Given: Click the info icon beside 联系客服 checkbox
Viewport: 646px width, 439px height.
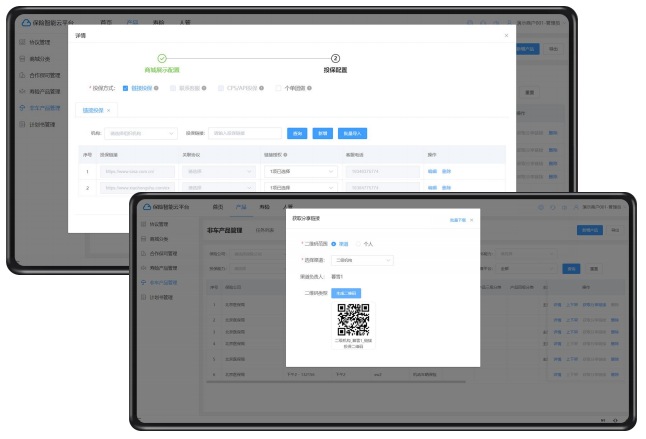Looking at the screenshot, I should click(x=204, y=88).
